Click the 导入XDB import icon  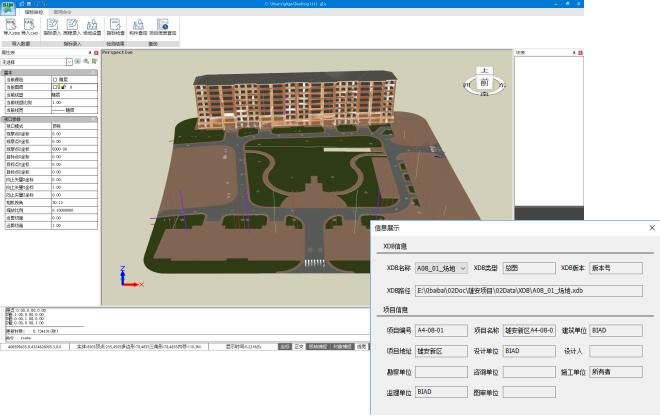point(12,23)
